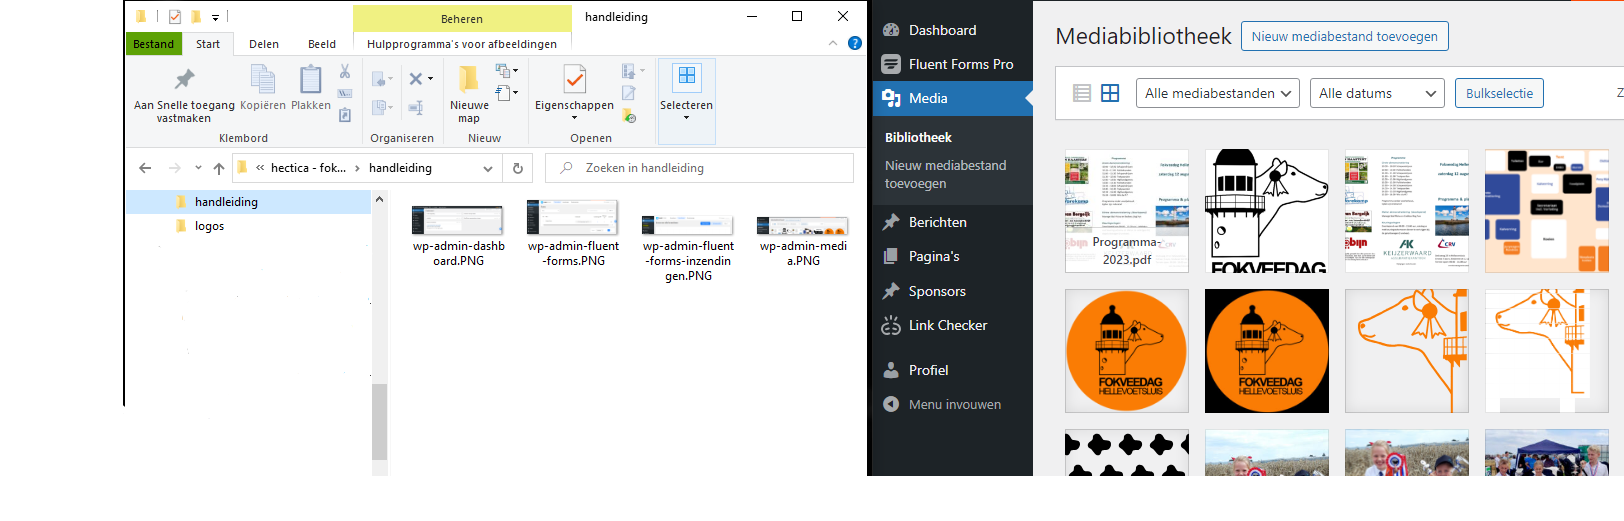Click the Bibliotheek submenu link

click(x=918, y=137)
